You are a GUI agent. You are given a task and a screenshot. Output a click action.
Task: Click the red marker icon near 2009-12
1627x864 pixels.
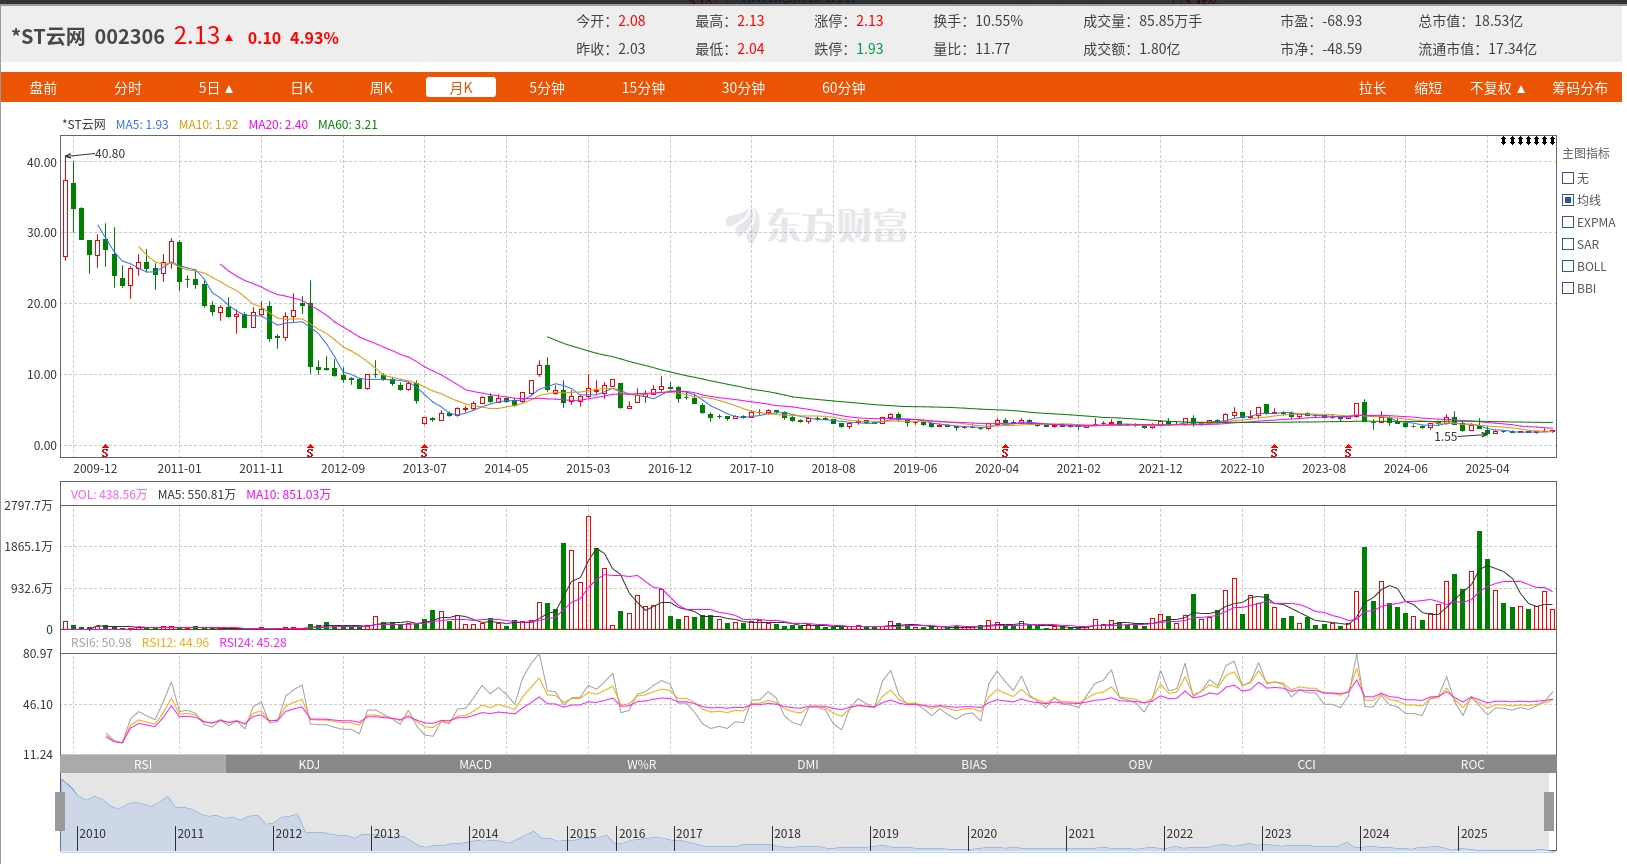click(105, 451)
